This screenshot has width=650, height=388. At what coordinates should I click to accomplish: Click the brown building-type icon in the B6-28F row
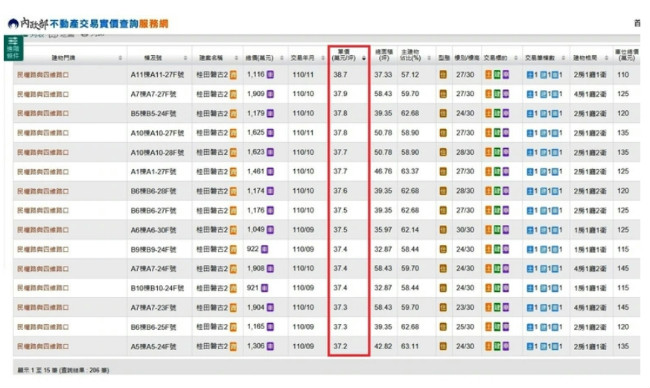point(443,191)
